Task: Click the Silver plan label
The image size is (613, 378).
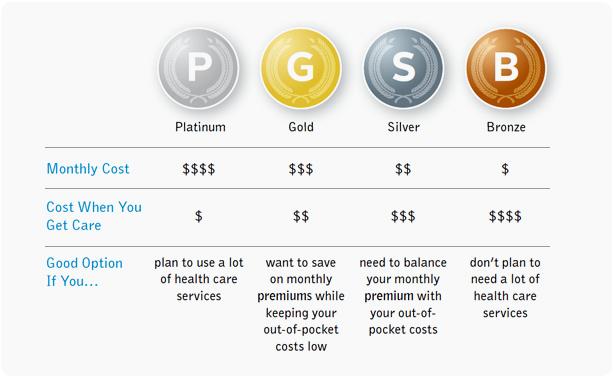Action: pos(403,127)
